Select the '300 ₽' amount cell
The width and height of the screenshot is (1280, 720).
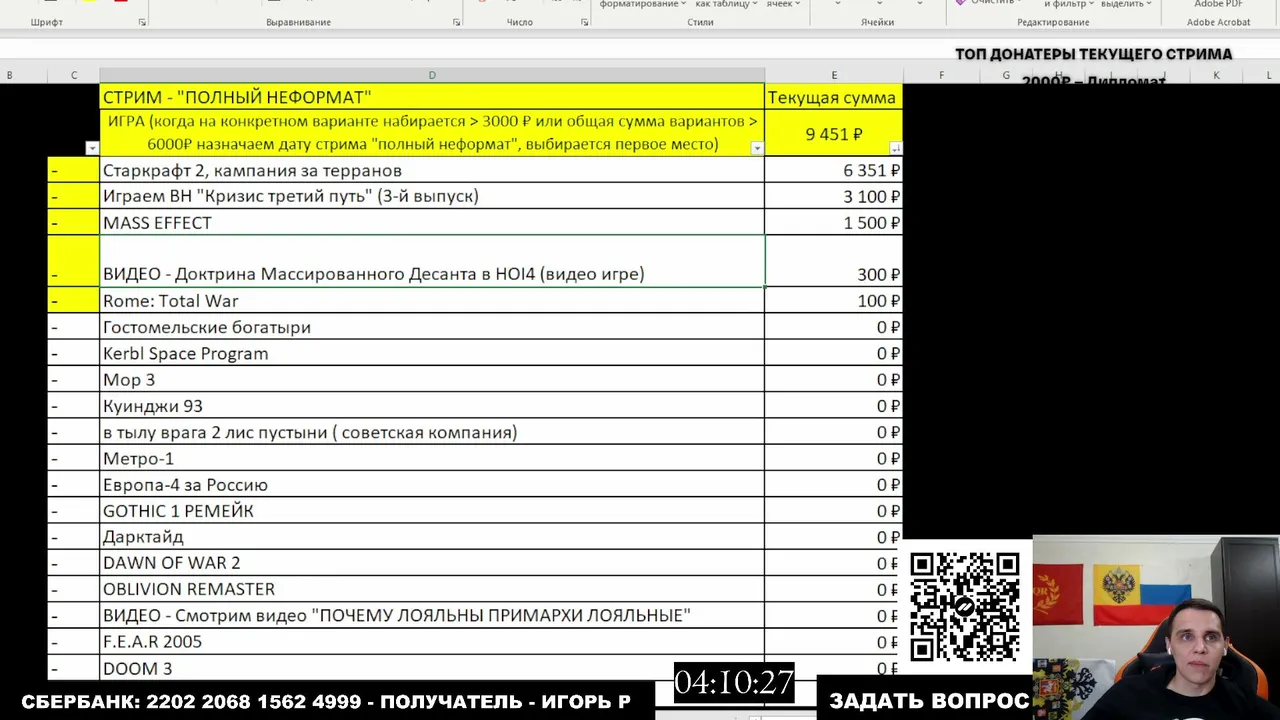point(834,261)
